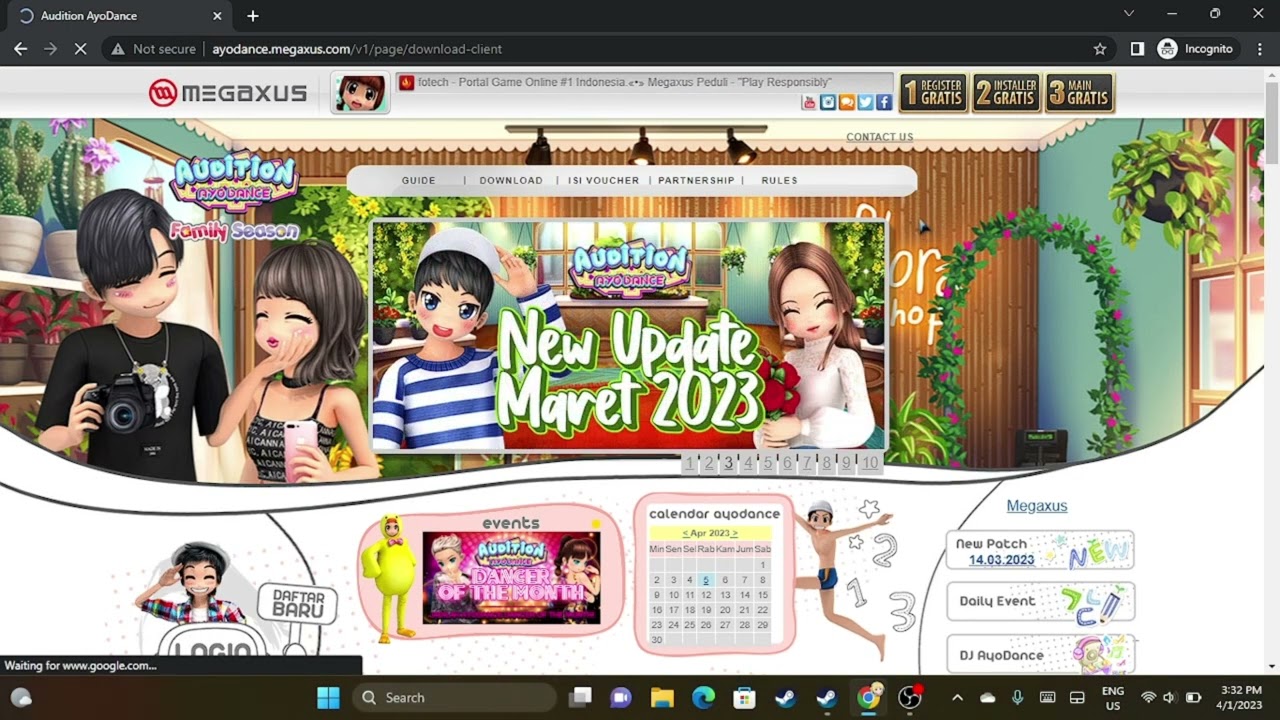The image size is (1280, 720).
Task: Open the Dancer of the Month event image
Action: click(511, 578)
